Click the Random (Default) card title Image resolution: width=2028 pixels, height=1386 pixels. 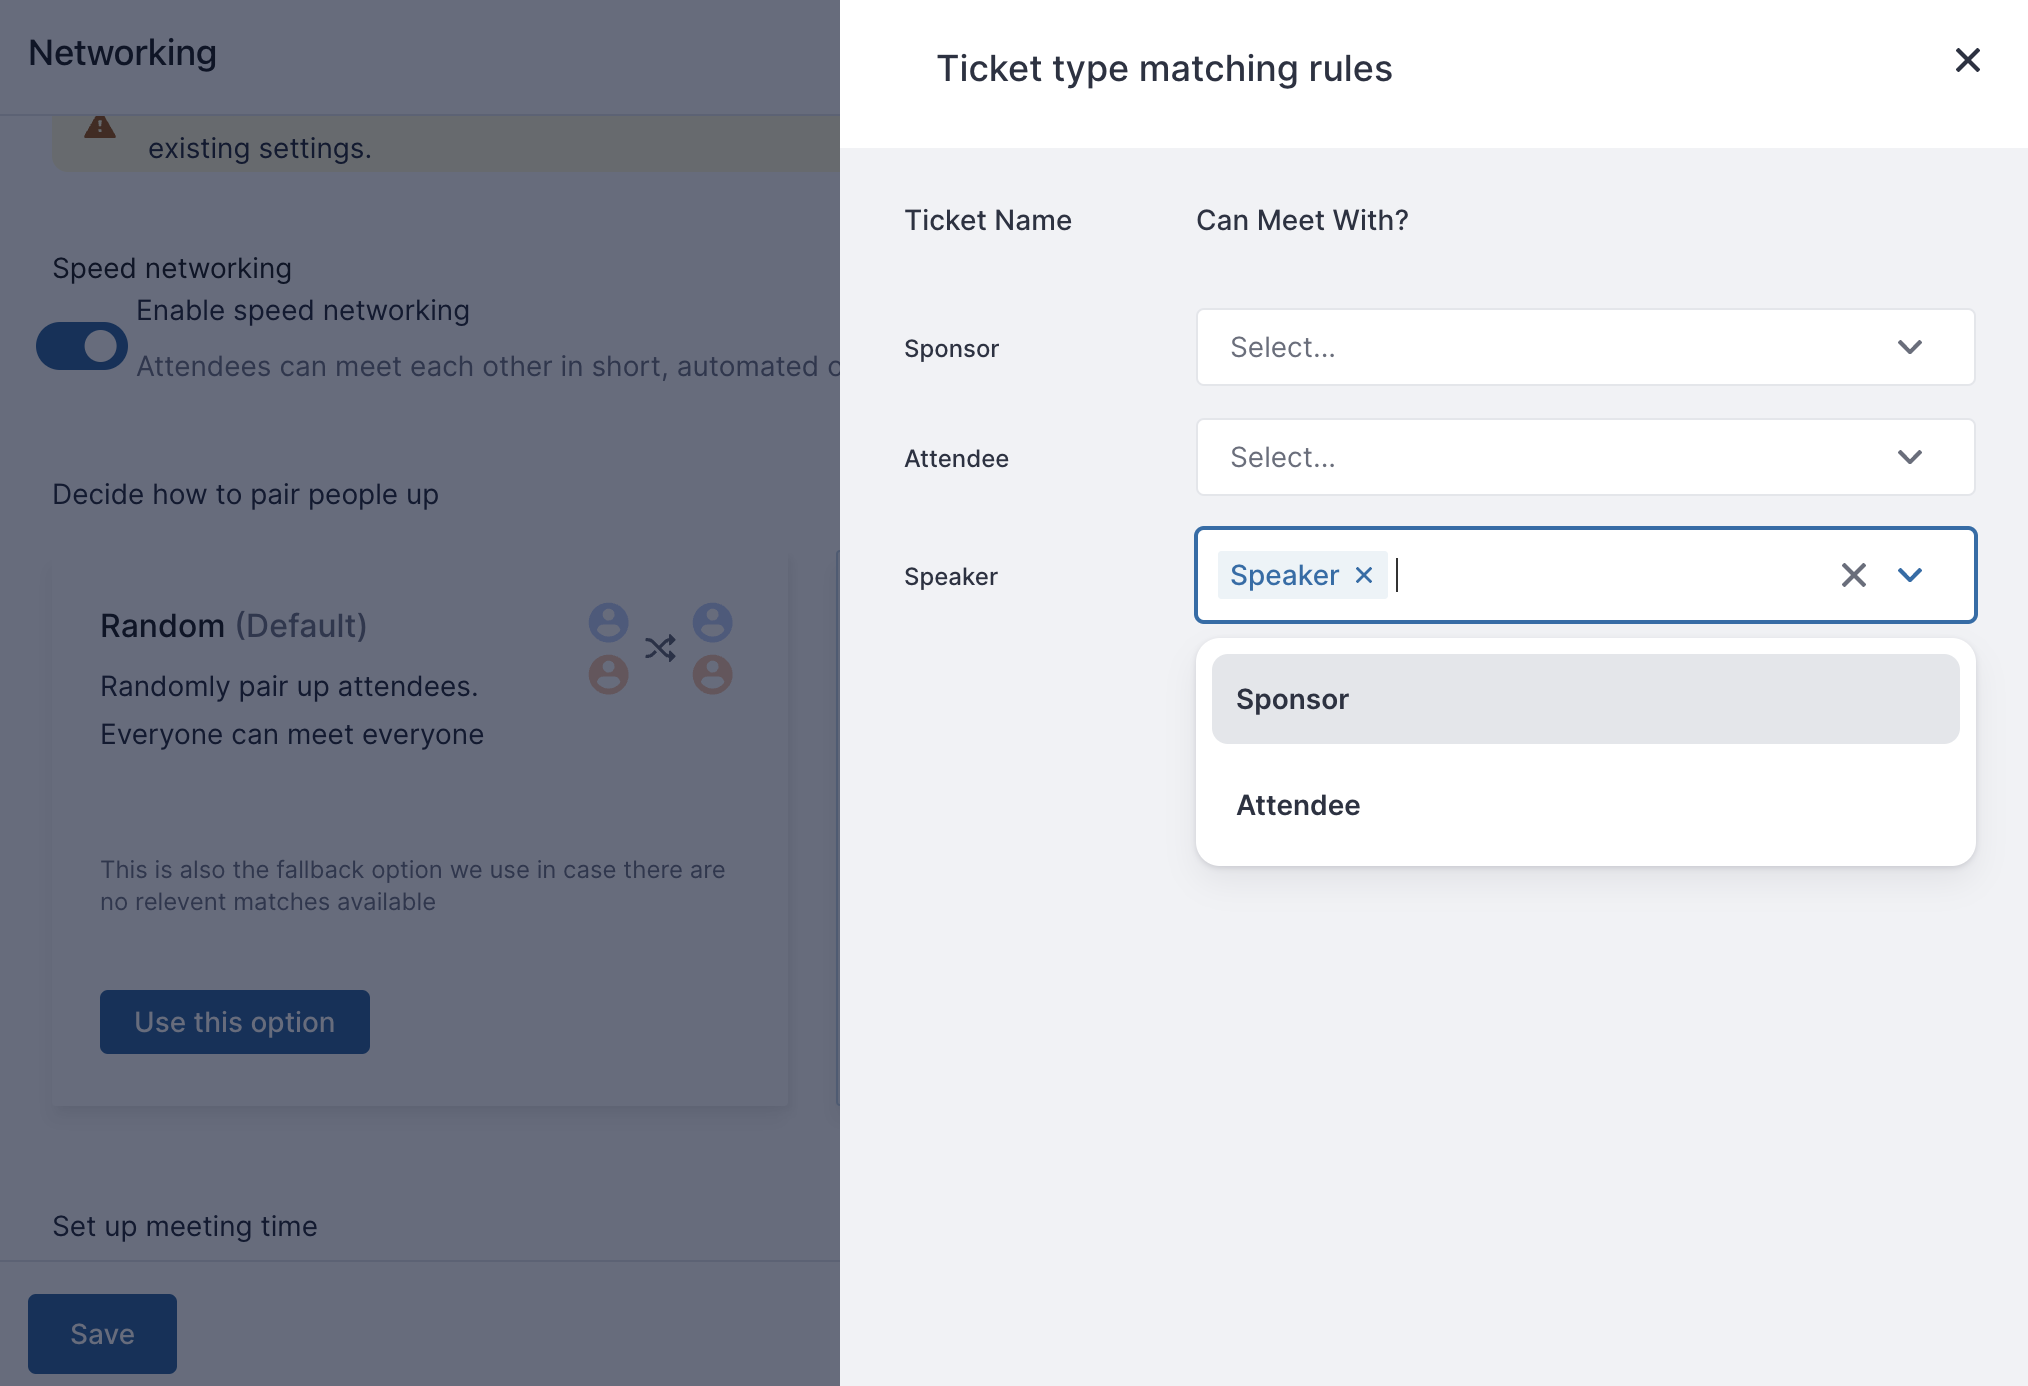(233, 626)
